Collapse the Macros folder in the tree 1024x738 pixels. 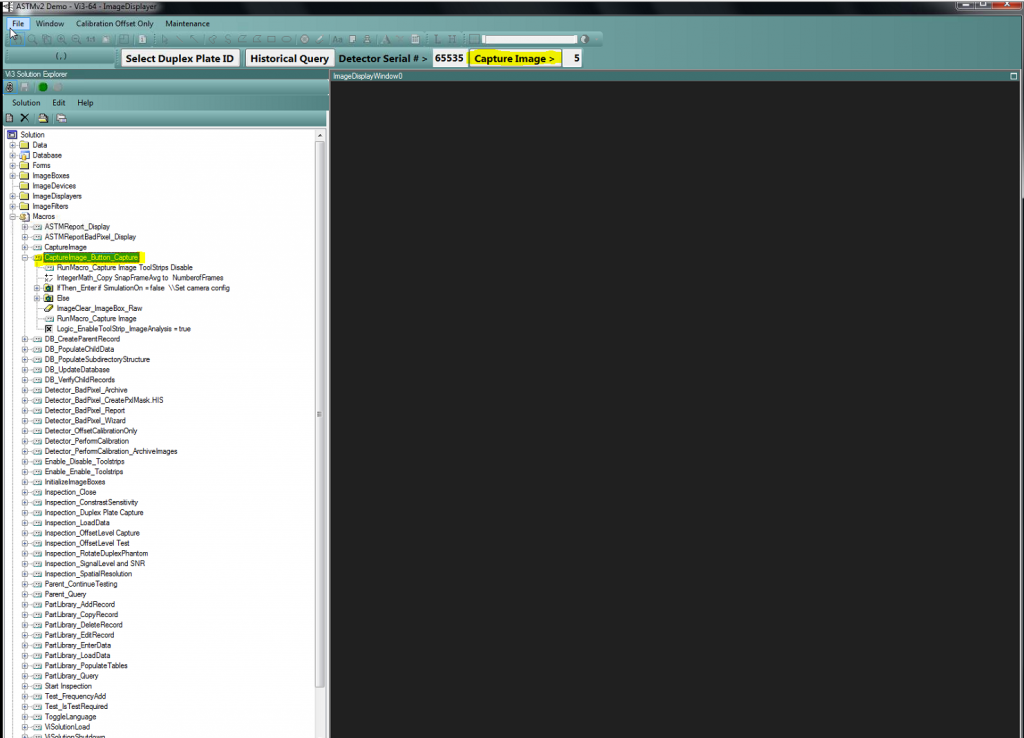click(13, 217)
